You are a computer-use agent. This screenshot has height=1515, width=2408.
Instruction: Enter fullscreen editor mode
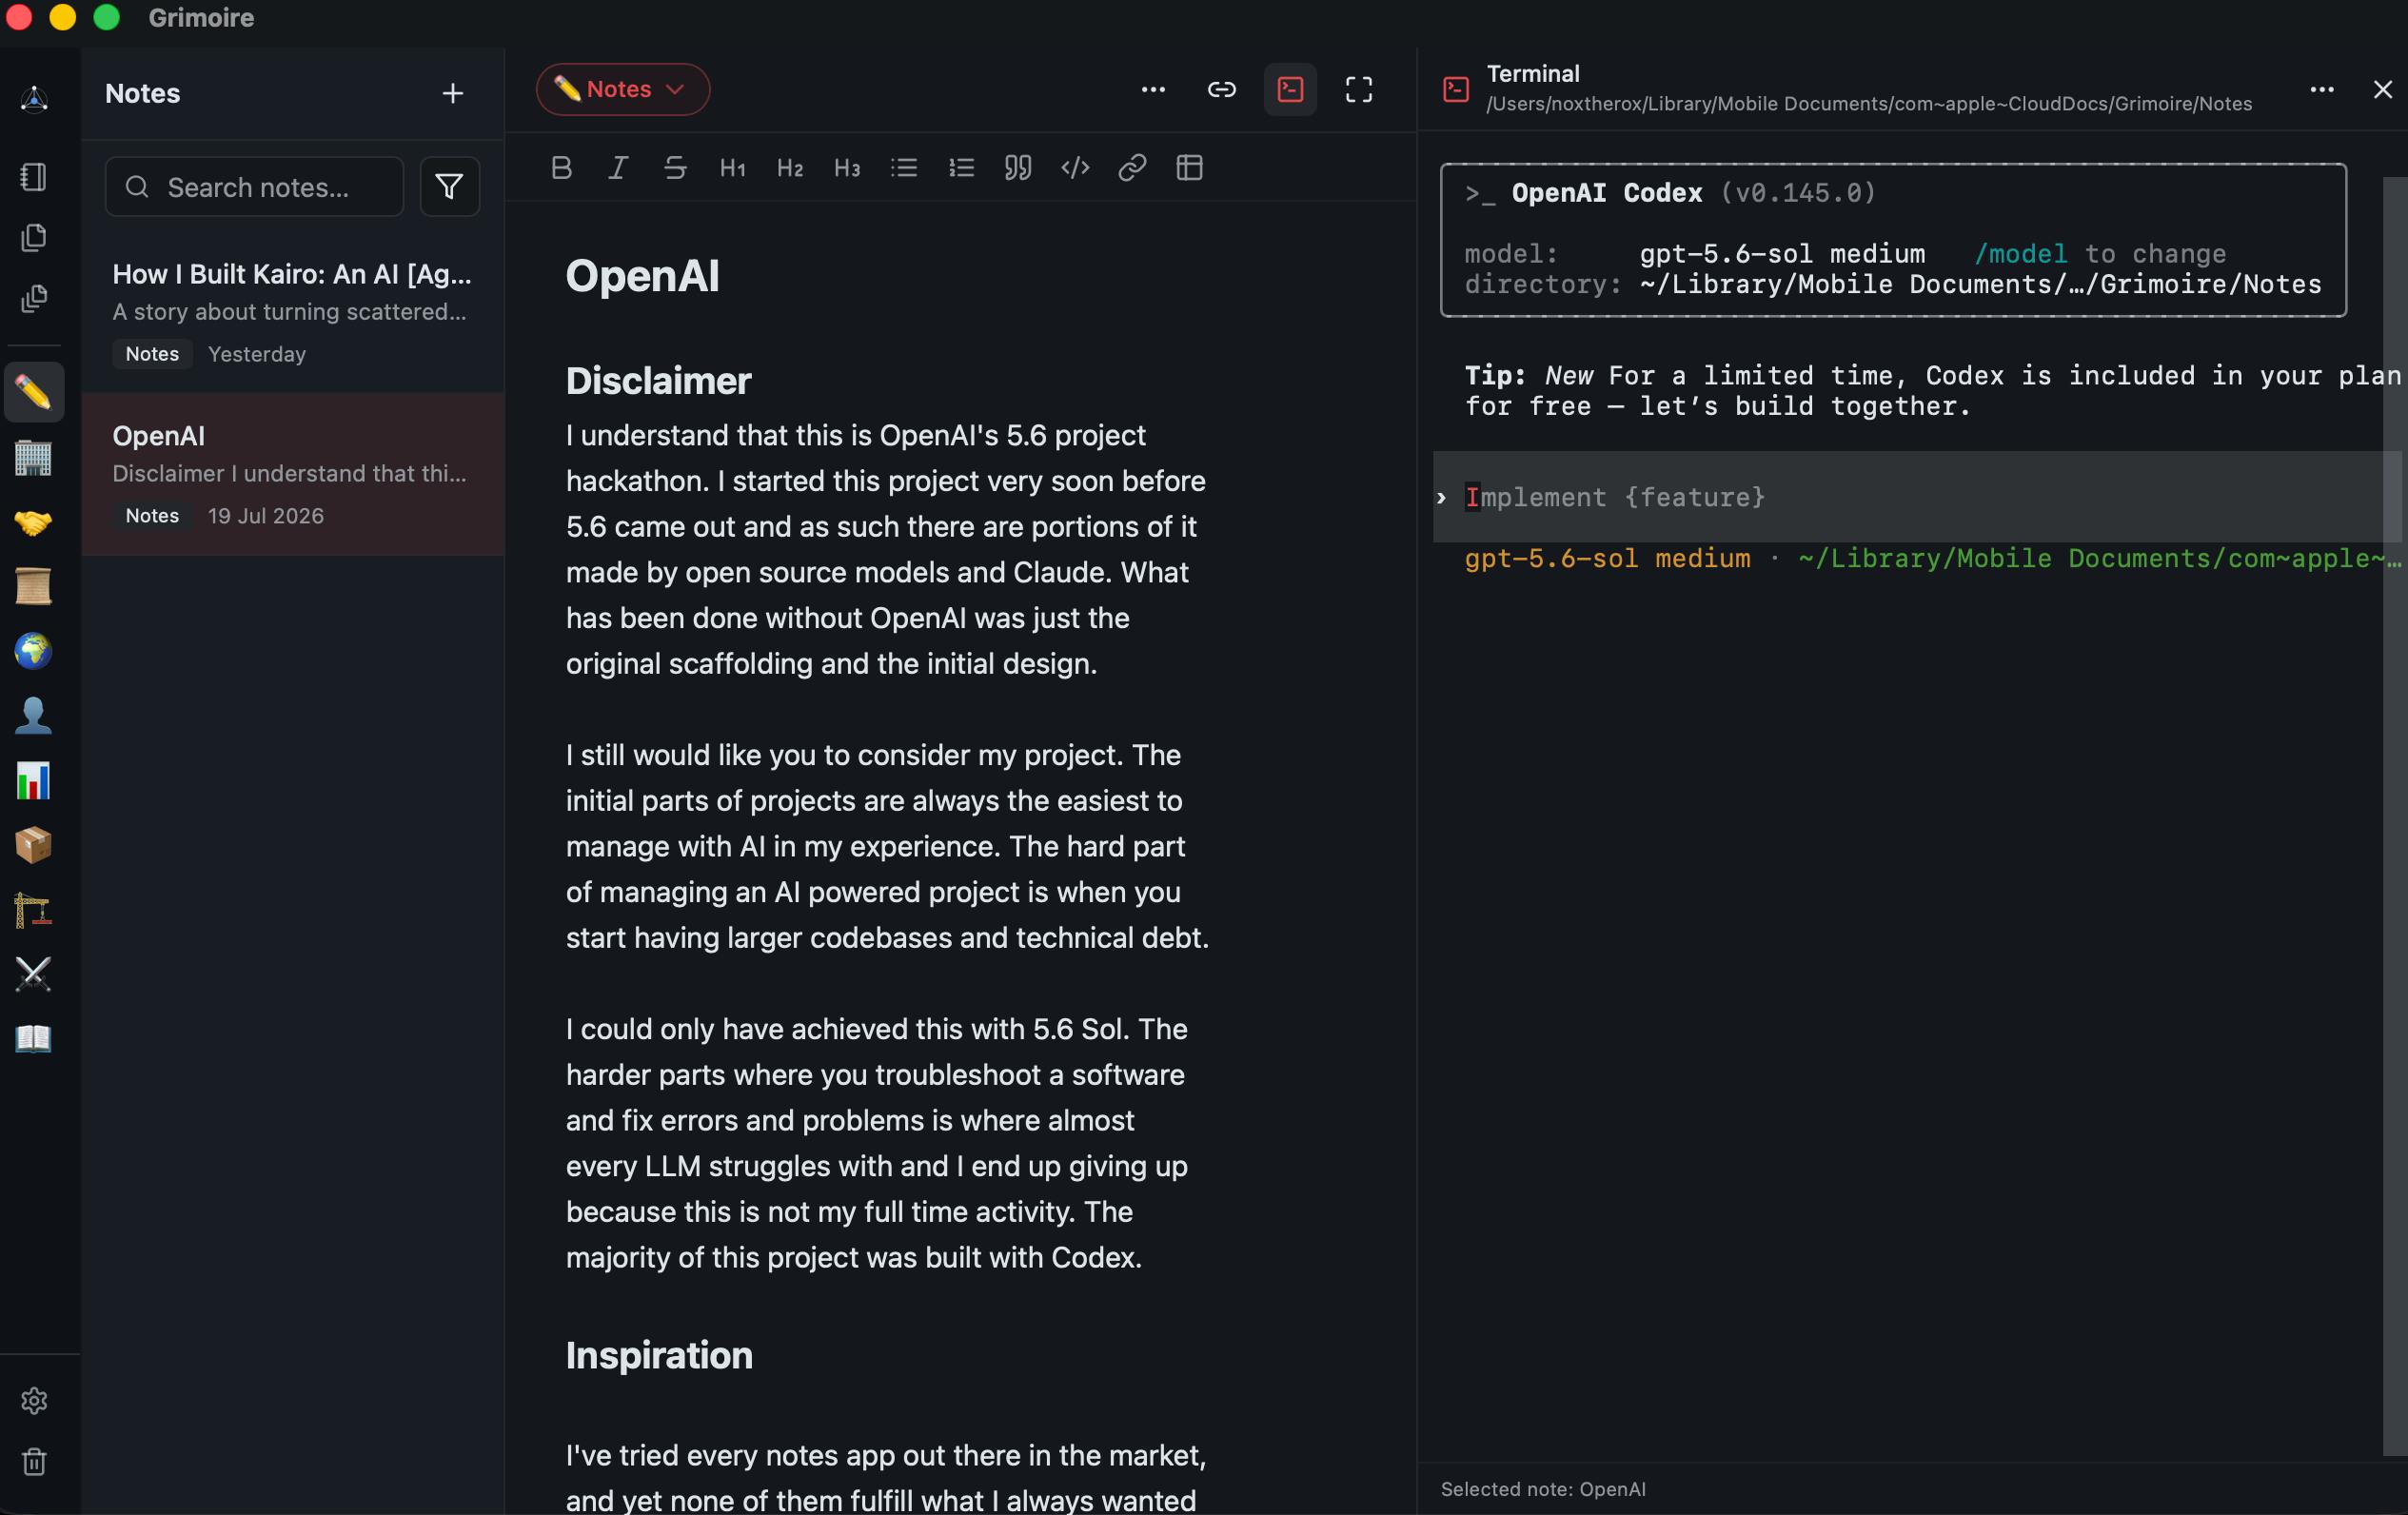tap(1358, 89)
